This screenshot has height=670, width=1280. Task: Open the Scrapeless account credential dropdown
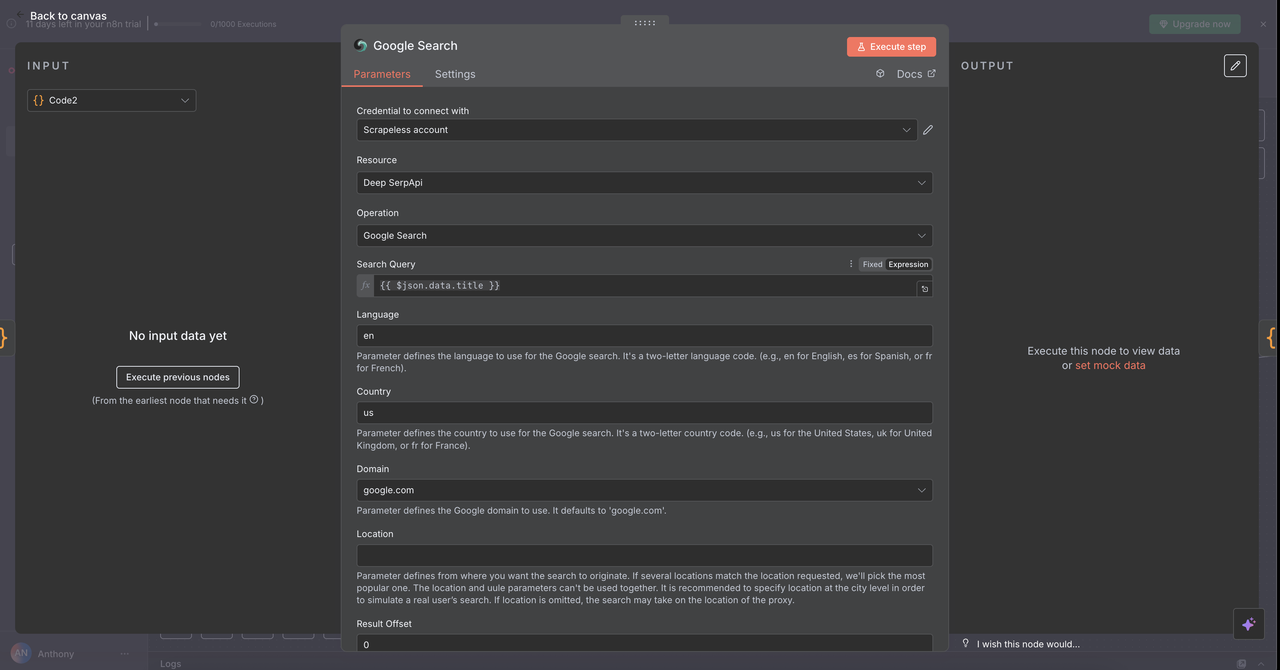click(x=637, y=130)
